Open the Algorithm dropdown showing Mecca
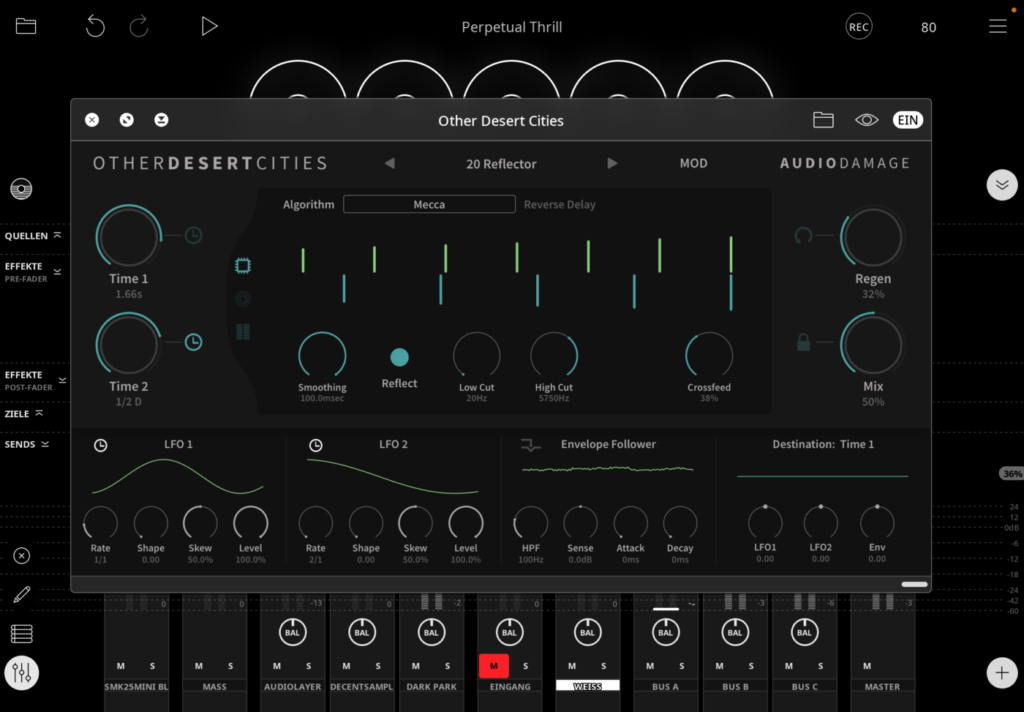Image resolution: width=1024 pixels, height=712 pixels. [x=429, y=205]
